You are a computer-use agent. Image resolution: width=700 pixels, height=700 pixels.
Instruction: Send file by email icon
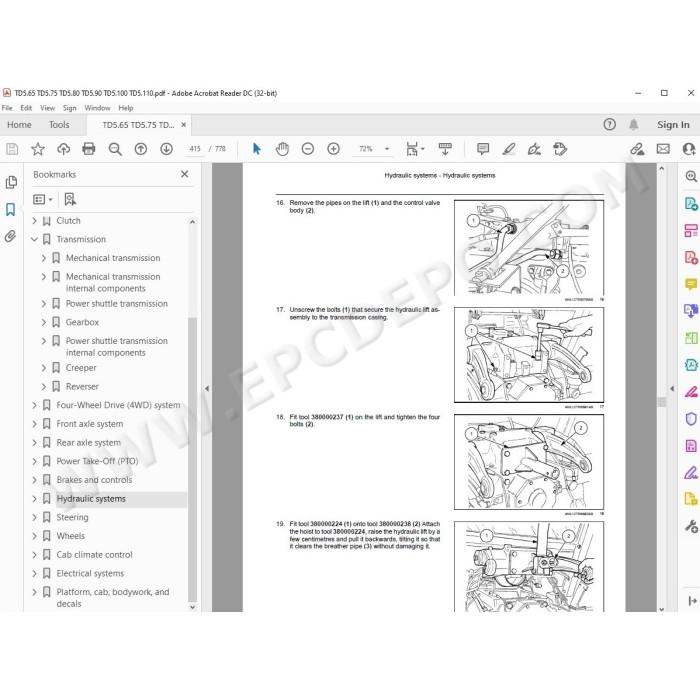[x=663, y=149]
